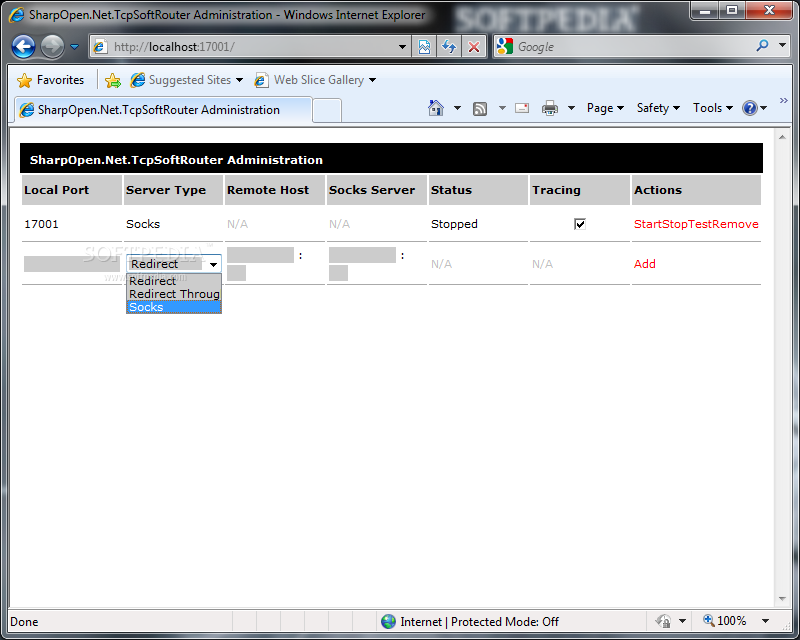Open recent pages dropdown beside Forward button
Image resolution: width=800 pixels, height=640 pixels.
pyautogui.click(x=74, y=47)
